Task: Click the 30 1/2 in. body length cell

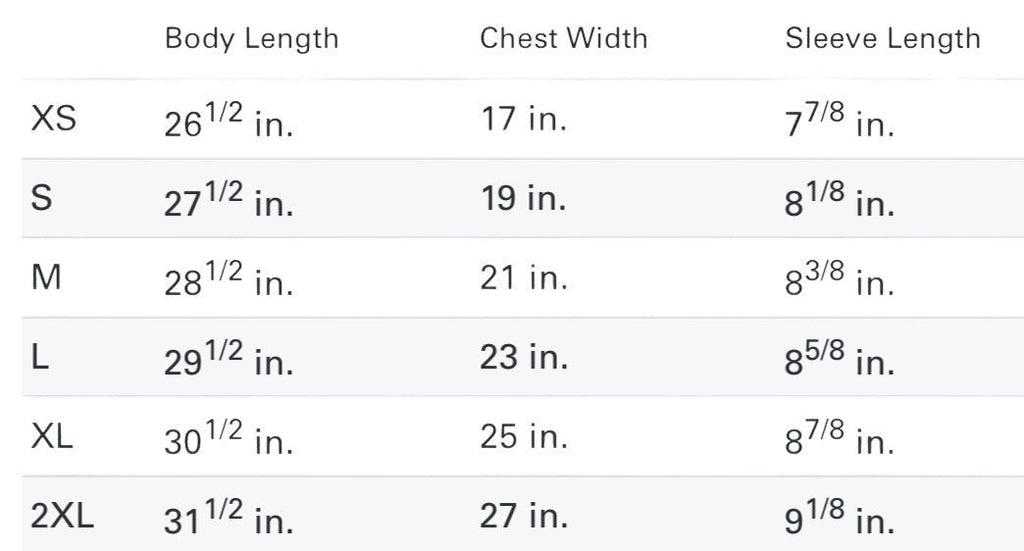Action: pyautogui.click(x=229, y=441)
